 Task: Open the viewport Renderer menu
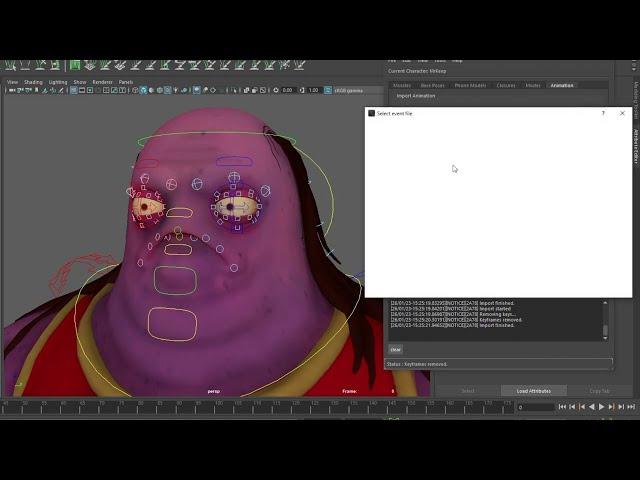102,82
